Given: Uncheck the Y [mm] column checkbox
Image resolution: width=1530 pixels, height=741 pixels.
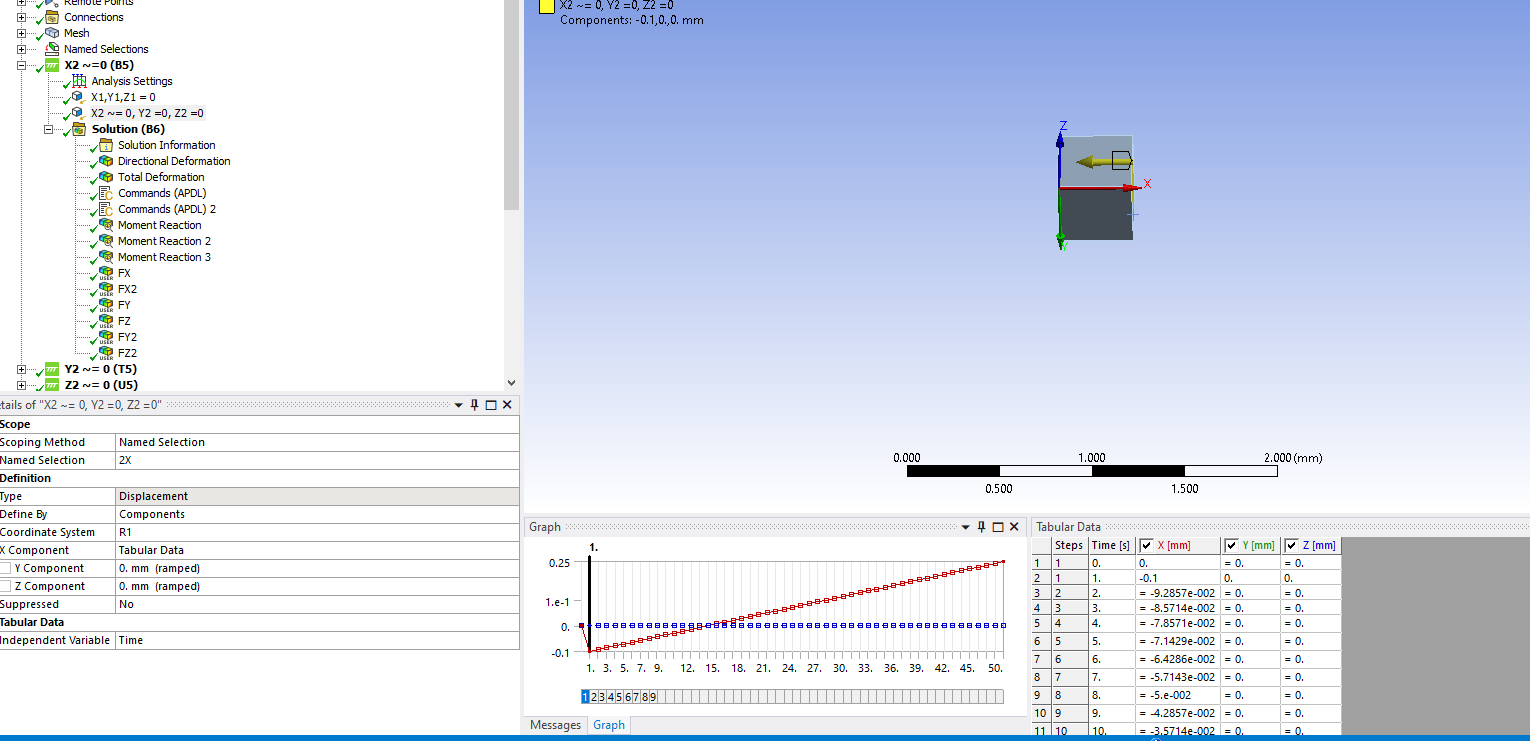Looking at the screenshot, I should click(x=1230, y=545).
